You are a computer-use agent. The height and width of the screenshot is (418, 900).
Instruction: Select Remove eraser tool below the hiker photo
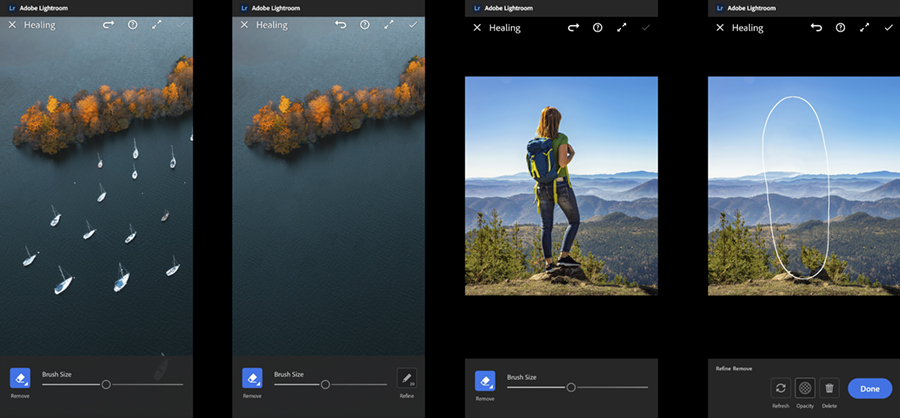coord(485,381)
